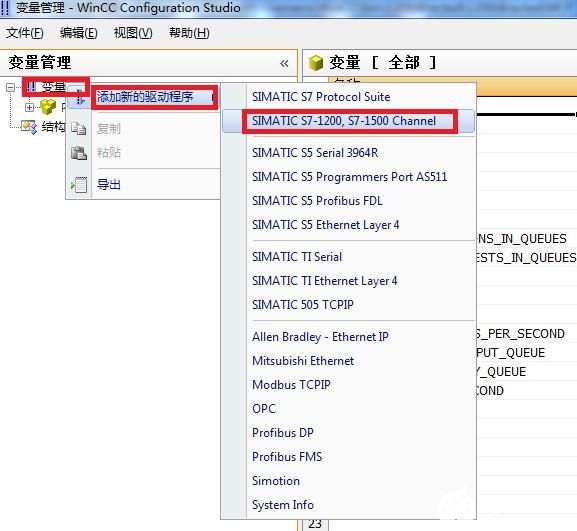Expand the yellow cubes tree node
This screenshot has height=531, width=577.
(29, 107)
